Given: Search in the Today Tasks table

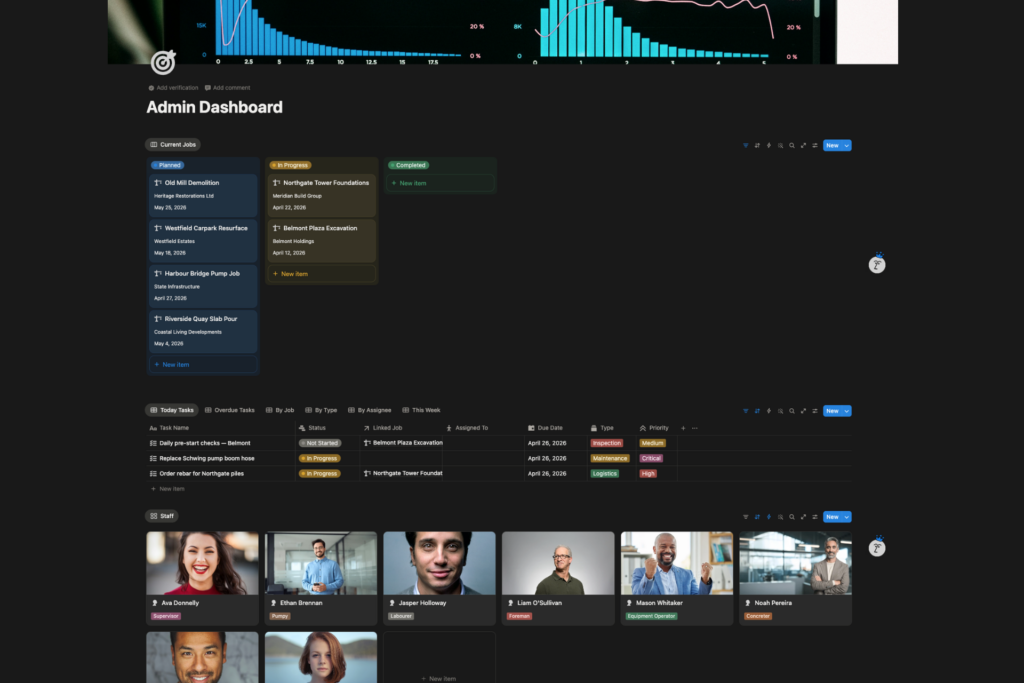Looking at the screenshot, I should (792, 411).
